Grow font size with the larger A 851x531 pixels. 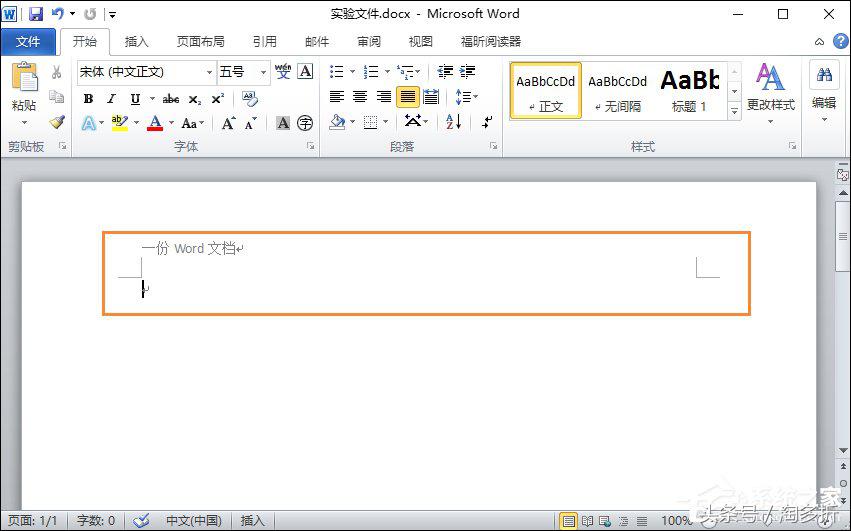(x=228, y=123)
